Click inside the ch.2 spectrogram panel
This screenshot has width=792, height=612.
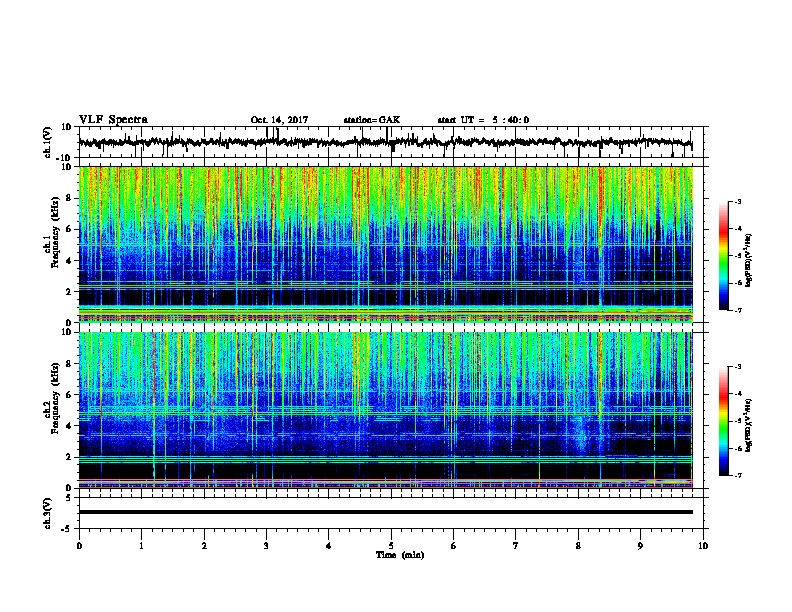386,410
